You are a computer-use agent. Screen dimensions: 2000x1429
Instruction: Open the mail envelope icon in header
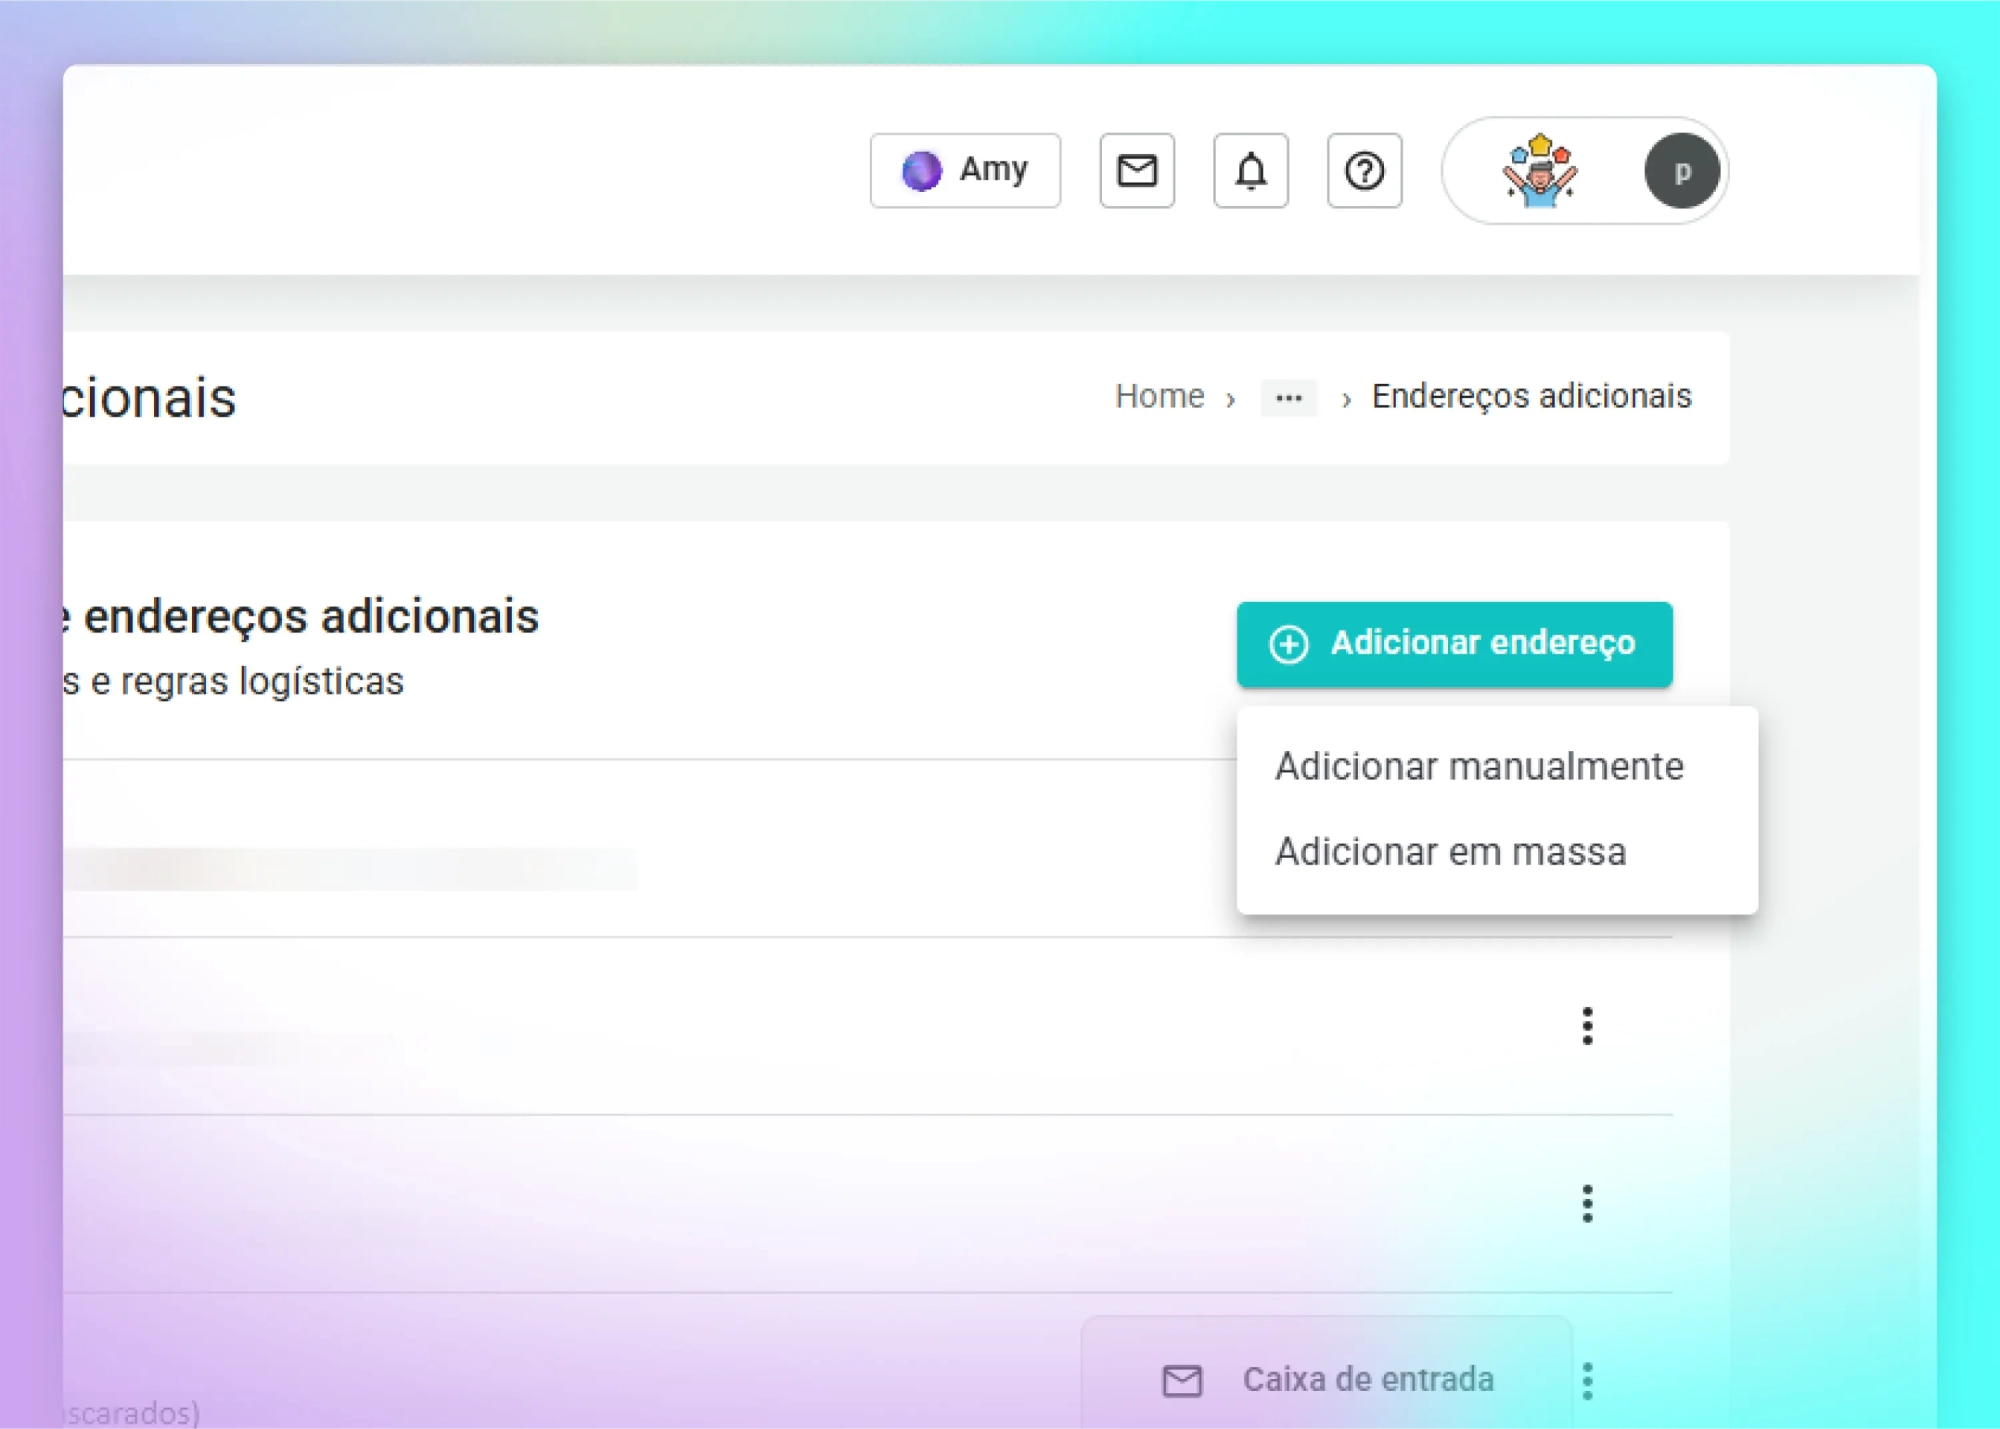[1137, 170]
